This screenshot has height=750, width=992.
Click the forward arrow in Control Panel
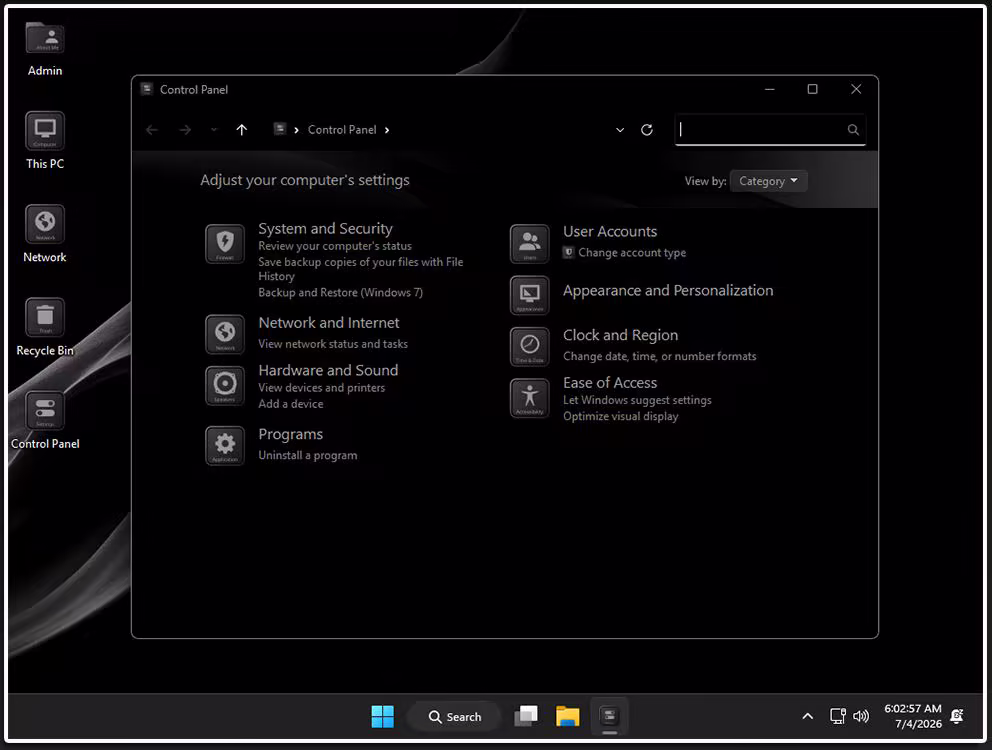[185, 130]
